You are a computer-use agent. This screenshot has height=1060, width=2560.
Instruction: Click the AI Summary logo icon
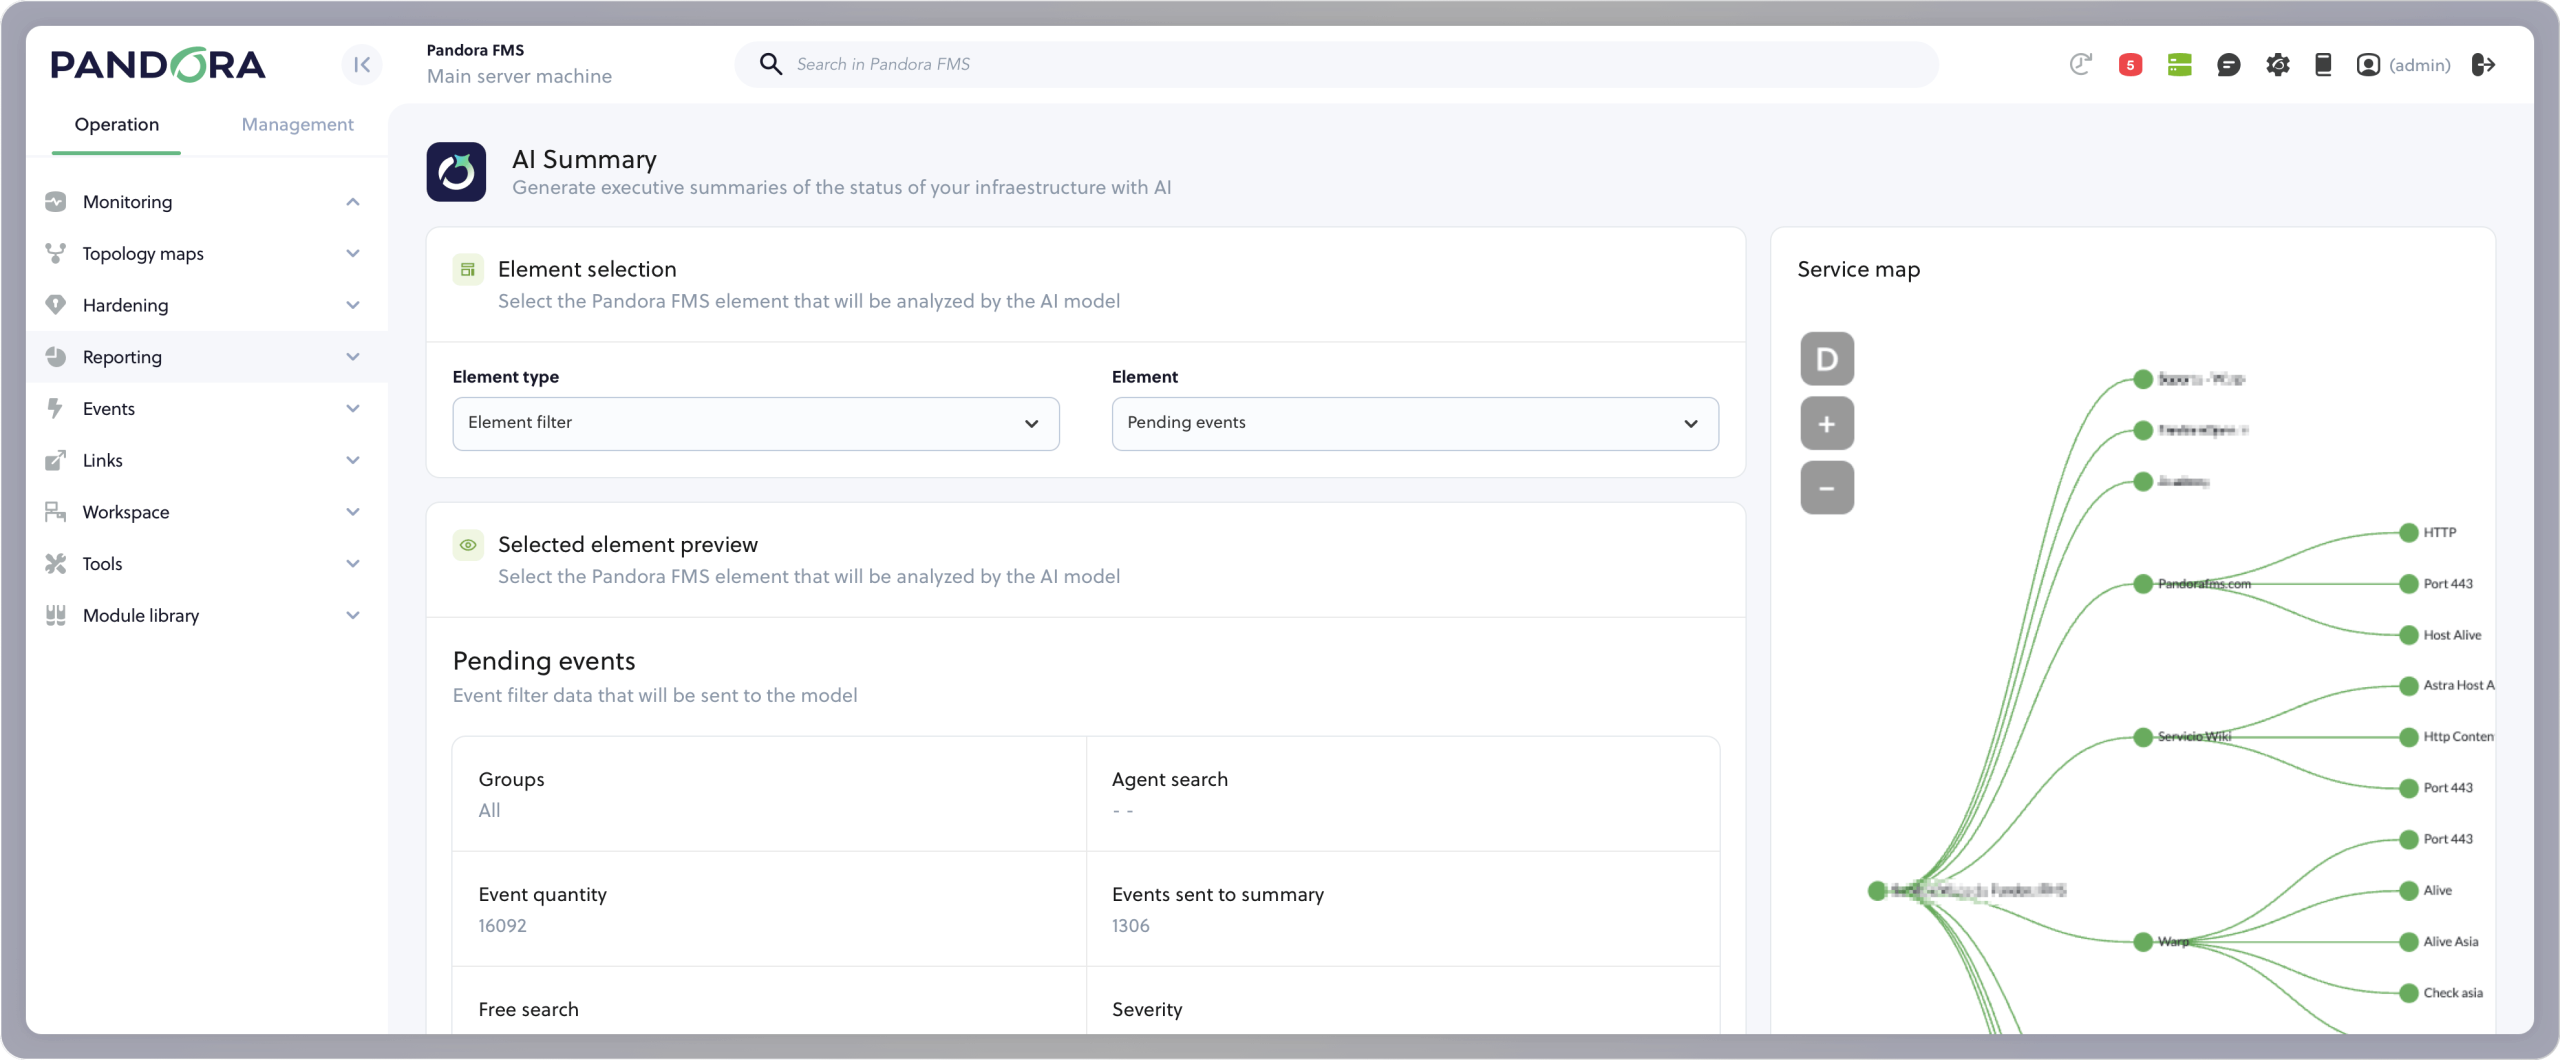coord(456,172)
